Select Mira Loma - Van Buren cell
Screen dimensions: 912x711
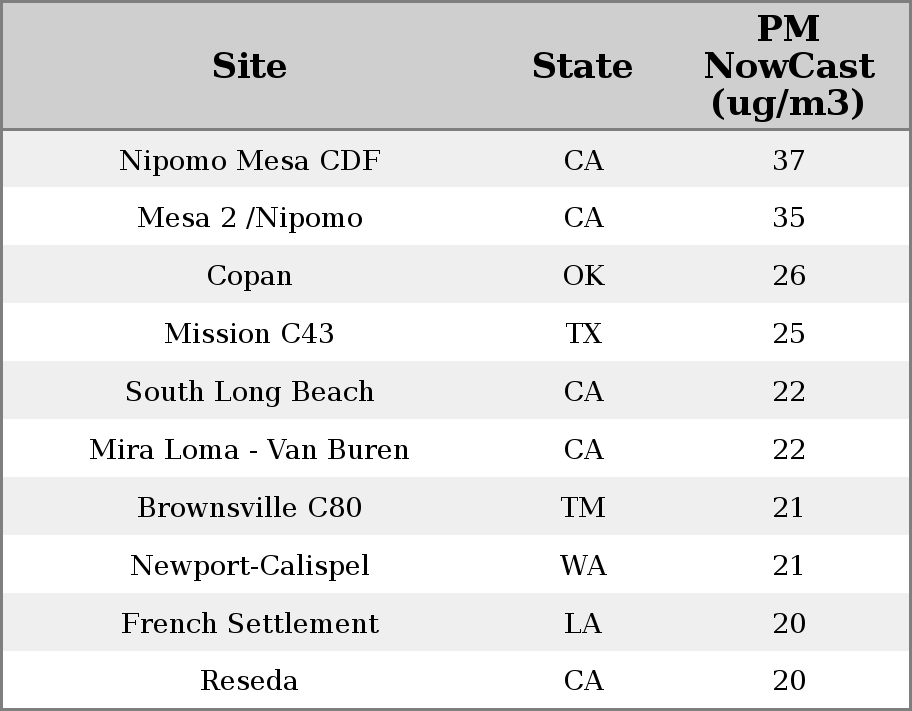[x=249, y=450]
